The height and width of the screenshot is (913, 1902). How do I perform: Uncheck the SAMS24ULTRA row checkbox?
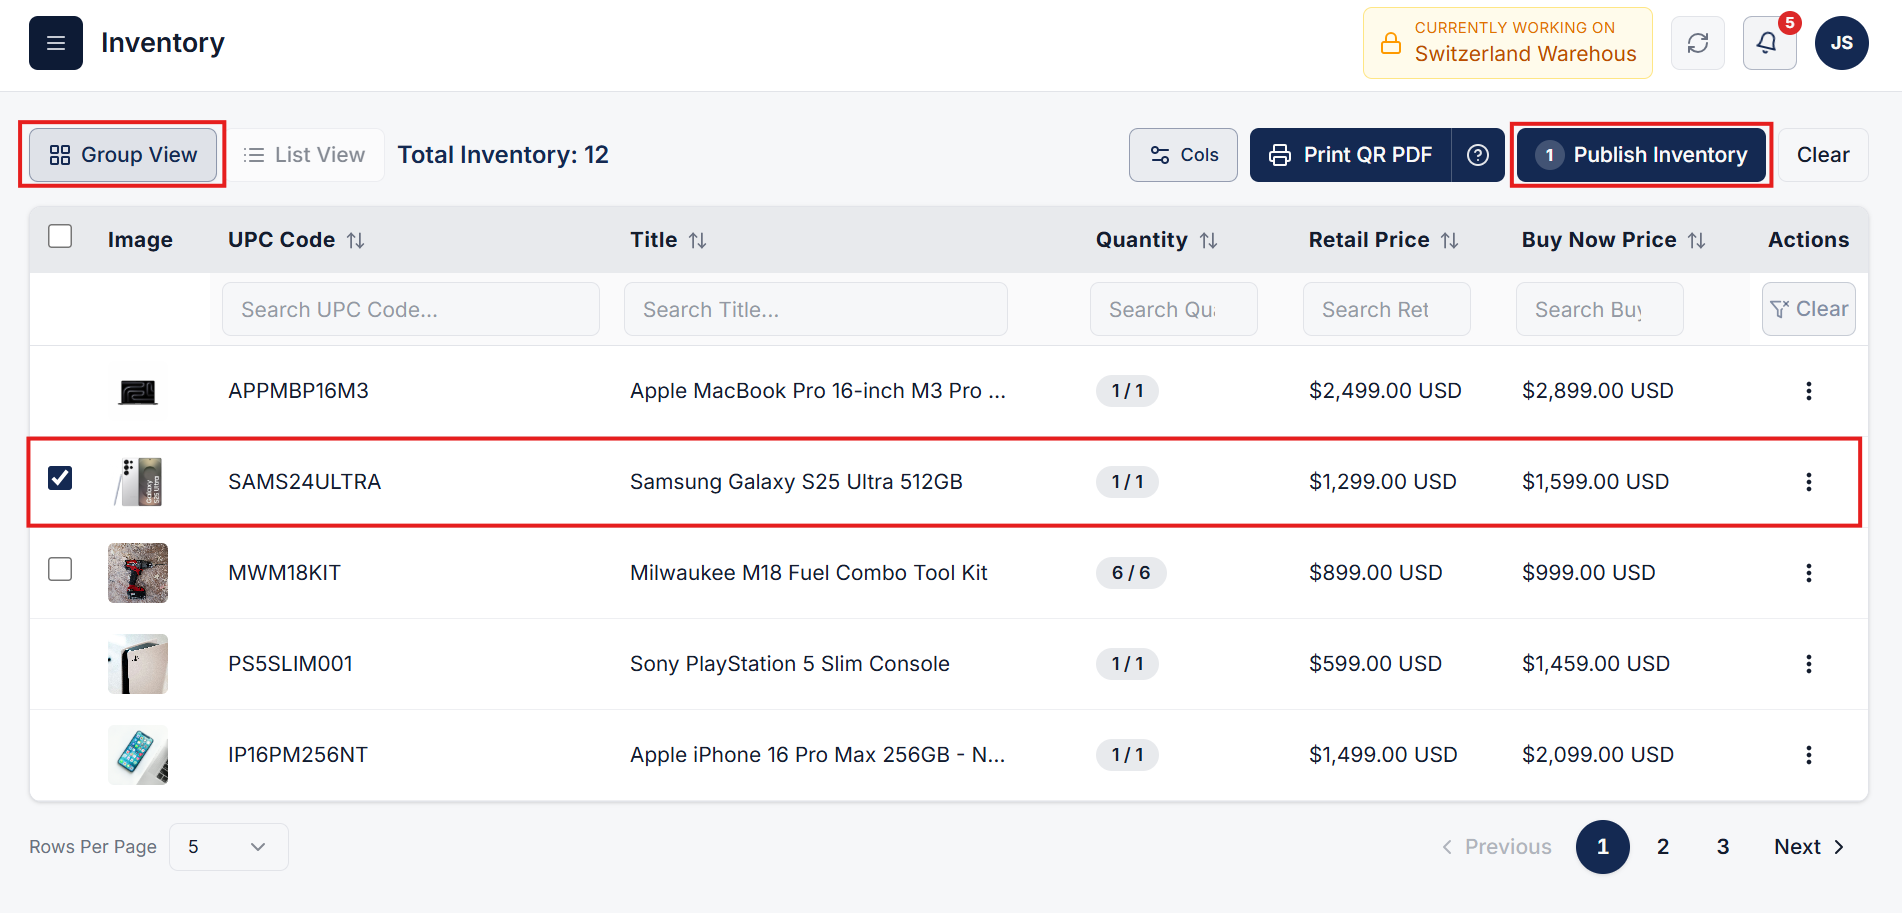(60, 478)
